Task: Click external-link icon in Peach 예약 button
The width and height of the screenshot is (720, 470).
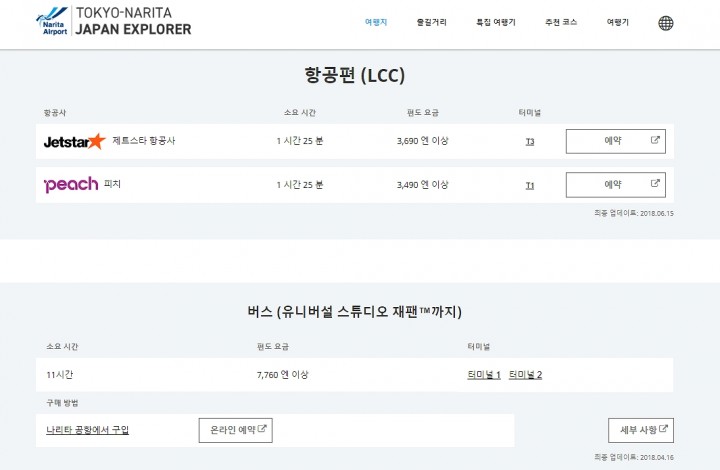Action: (655, 183)
